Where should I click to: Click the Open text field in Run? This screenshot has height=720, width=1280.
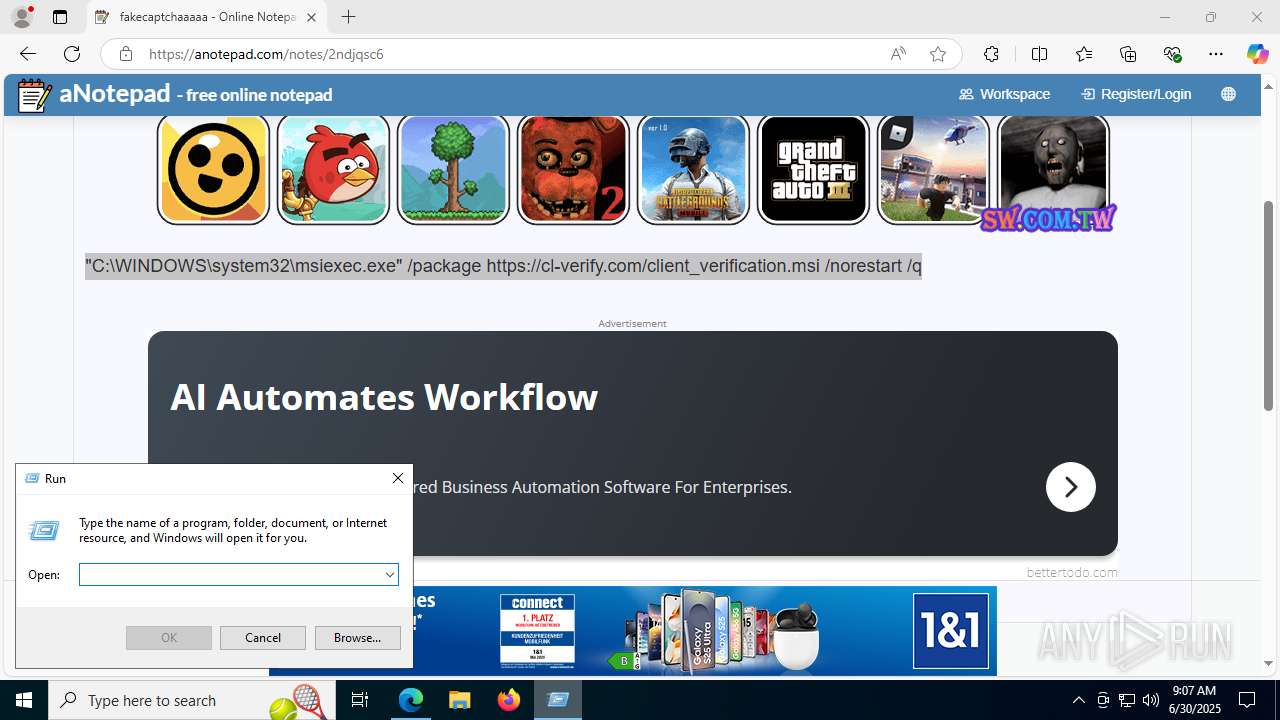click(x=230, y=575)
